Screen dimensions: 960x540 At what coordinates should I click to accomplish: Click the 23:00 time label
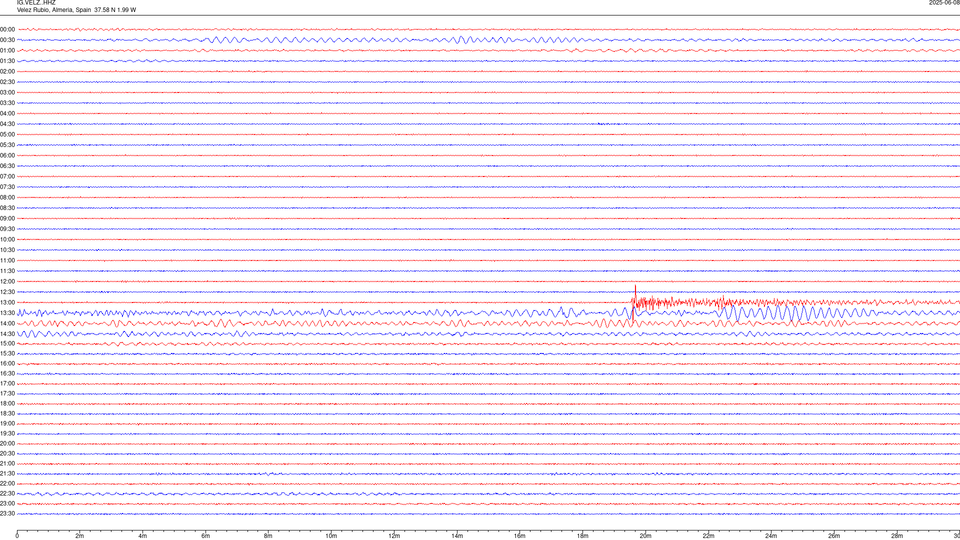click(7, 504)
